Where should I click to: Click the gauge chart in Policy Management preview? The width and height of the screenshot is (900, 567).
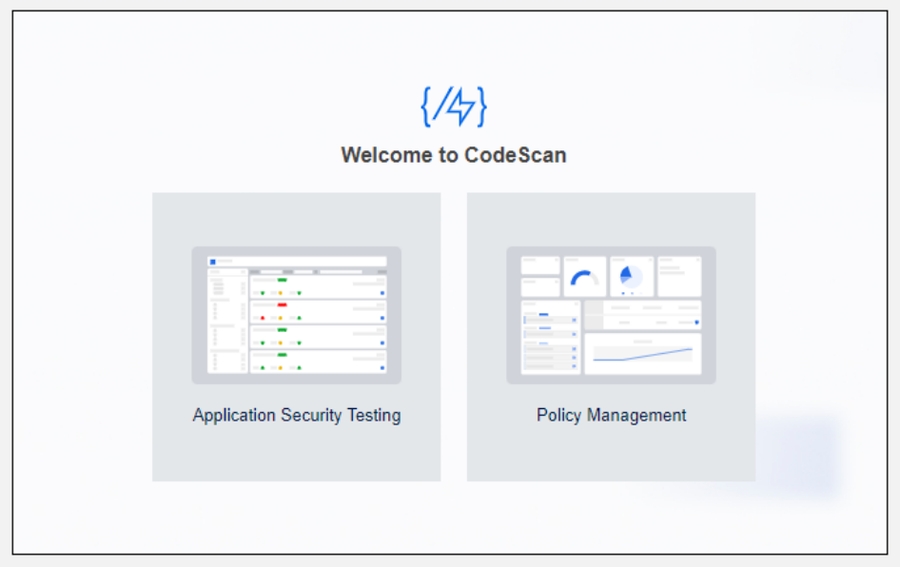[x=584, y=278]
